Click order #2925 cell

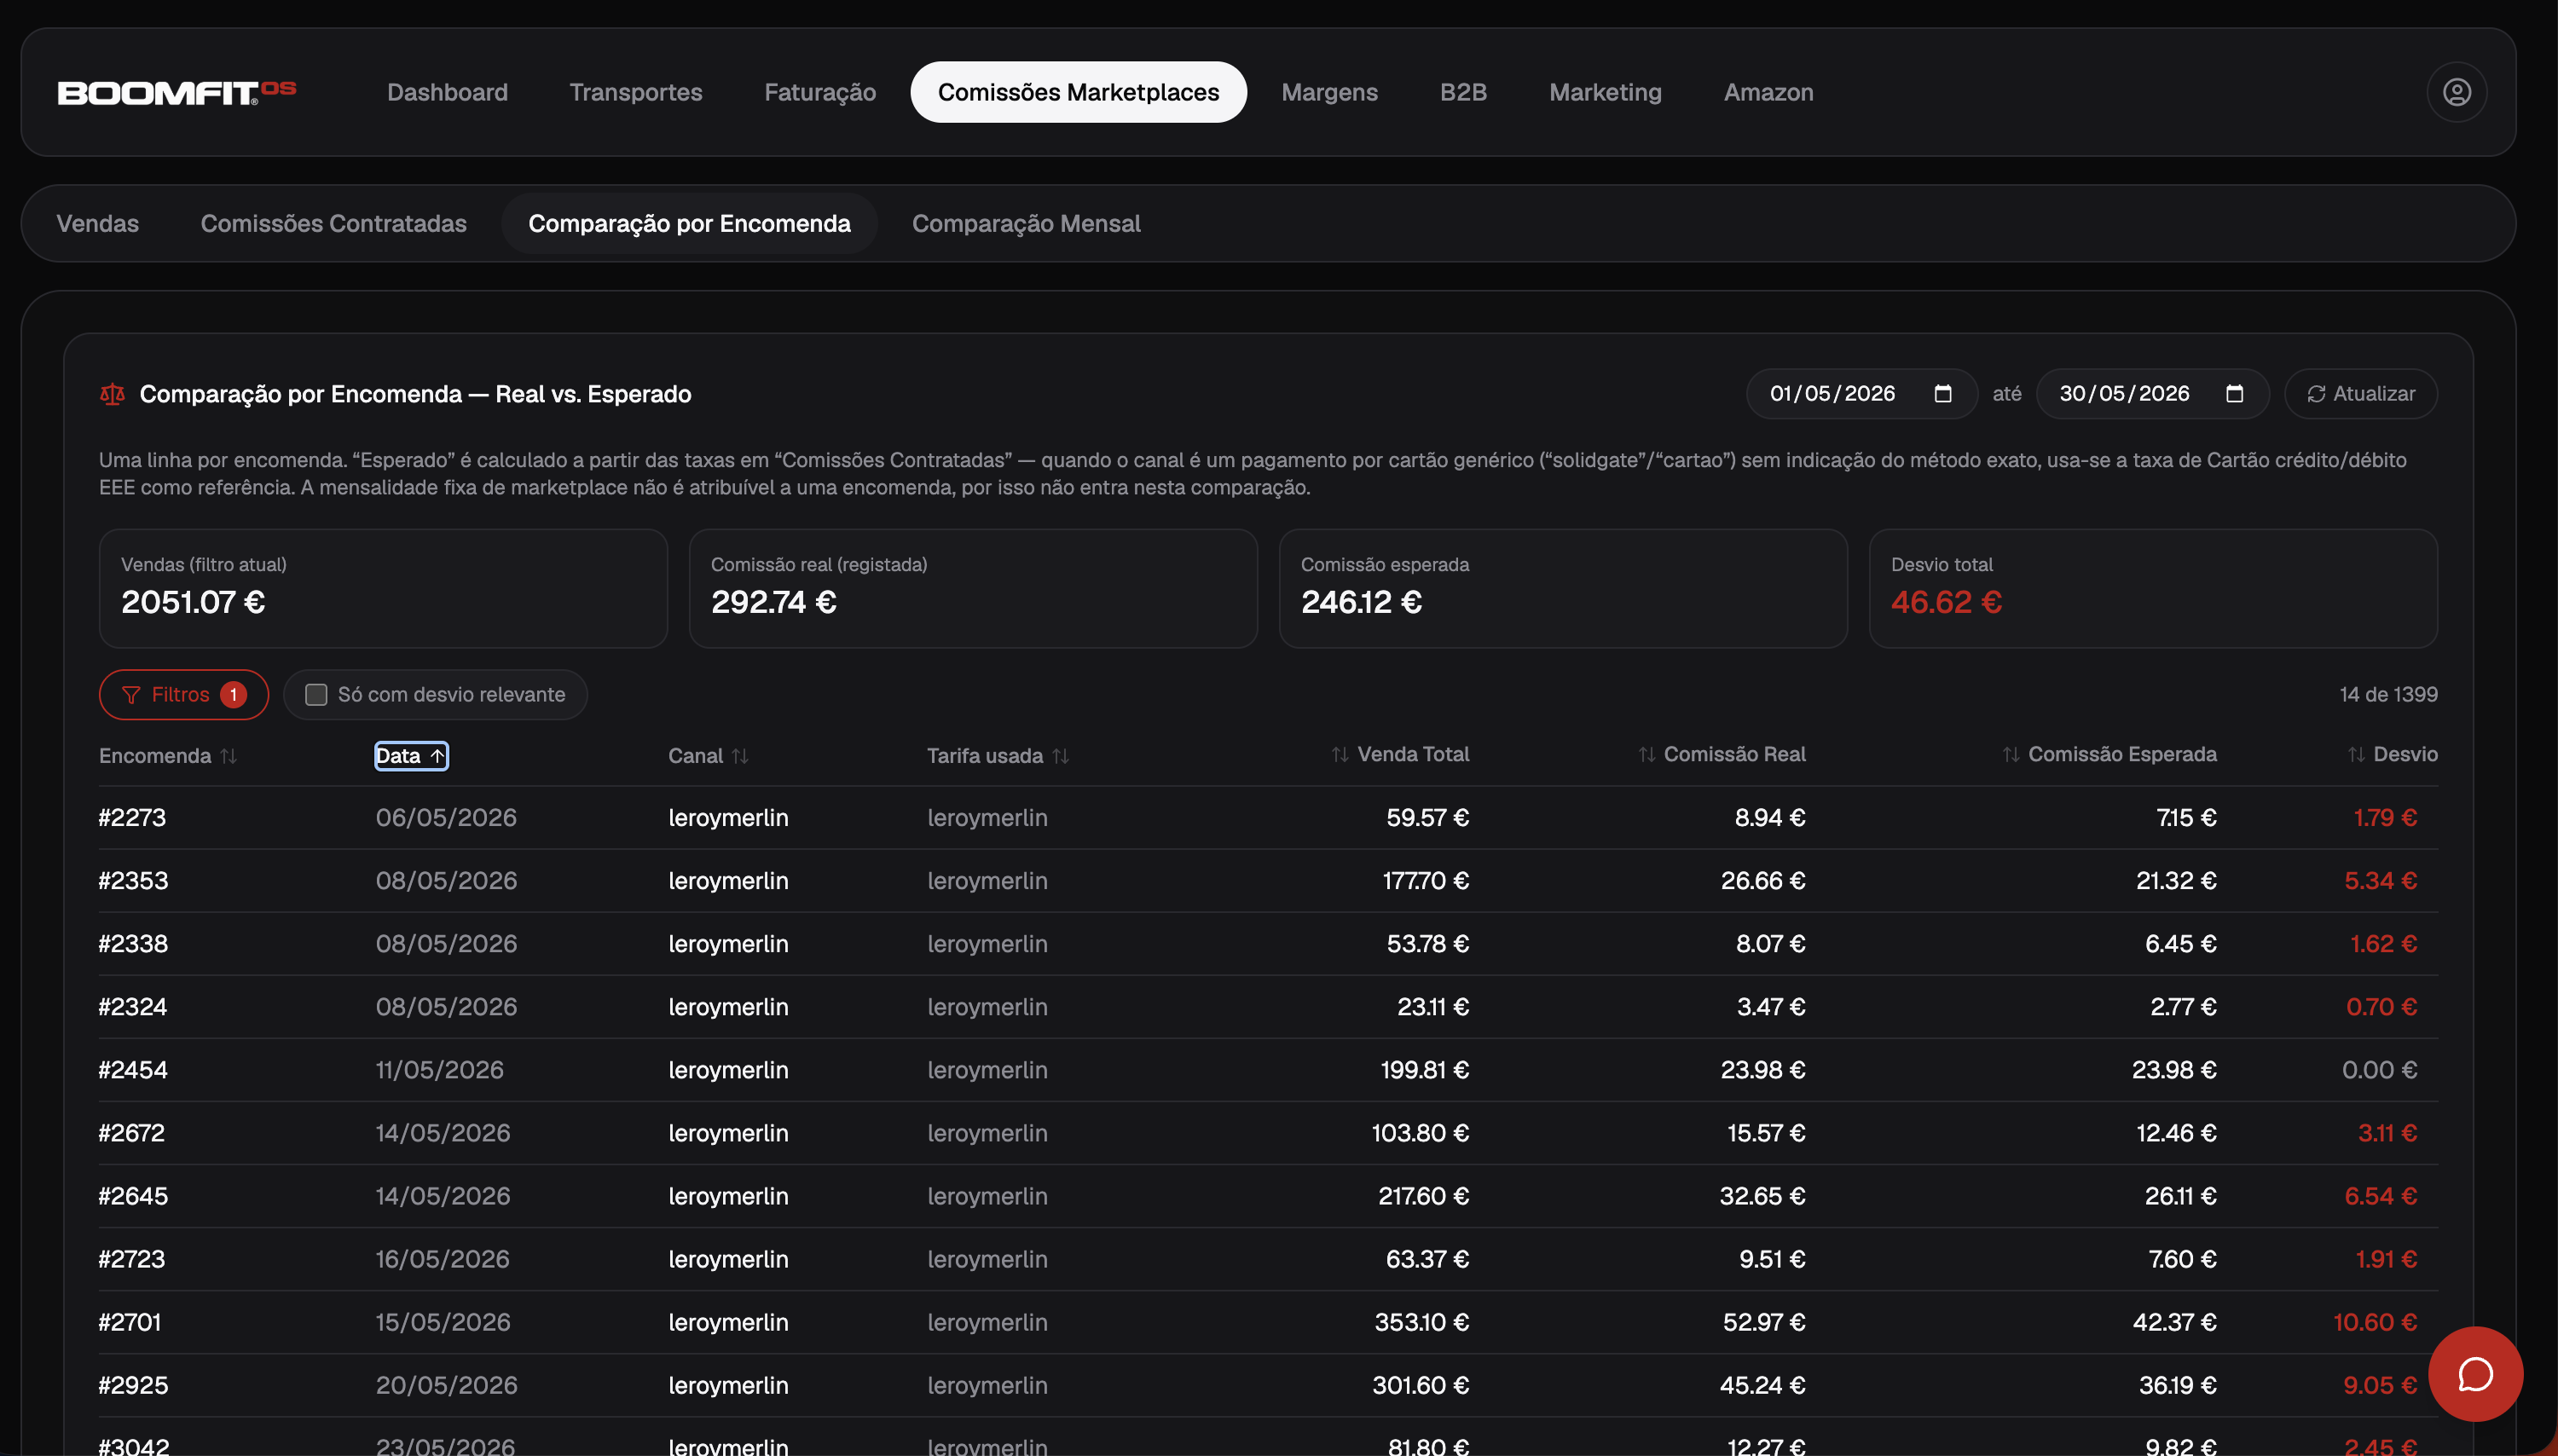point(133,1385)
